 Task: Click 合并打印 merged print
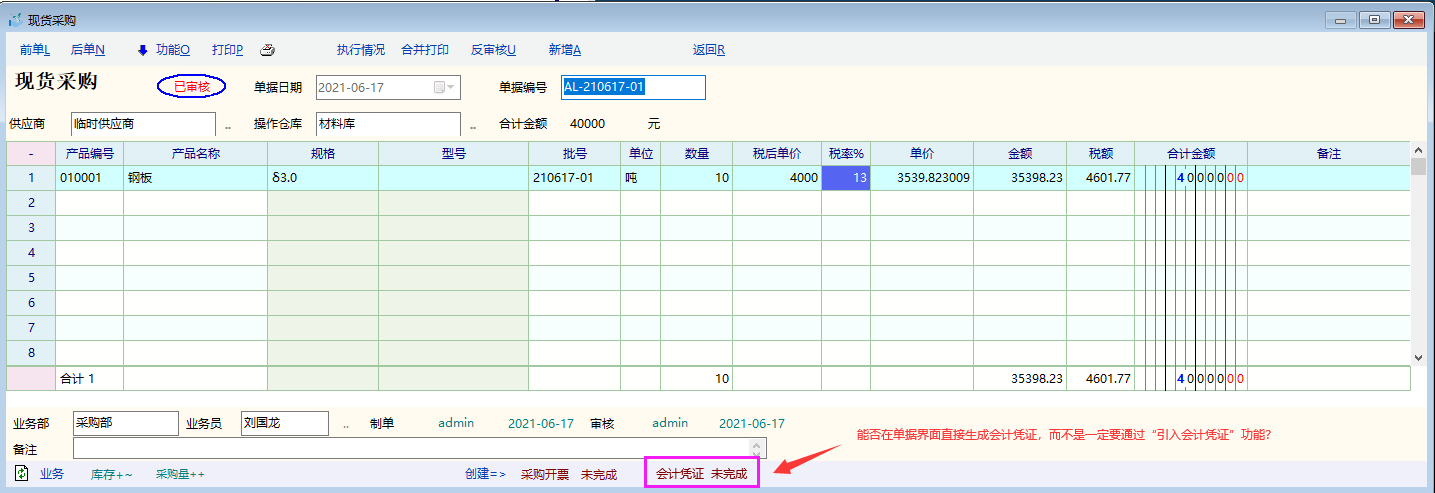(425, 50)
